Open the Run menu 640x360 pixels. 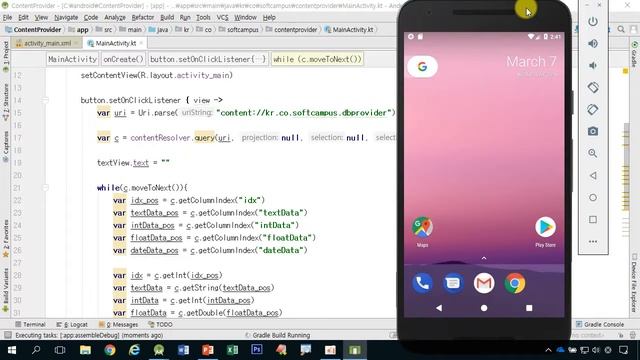[185, 18]
